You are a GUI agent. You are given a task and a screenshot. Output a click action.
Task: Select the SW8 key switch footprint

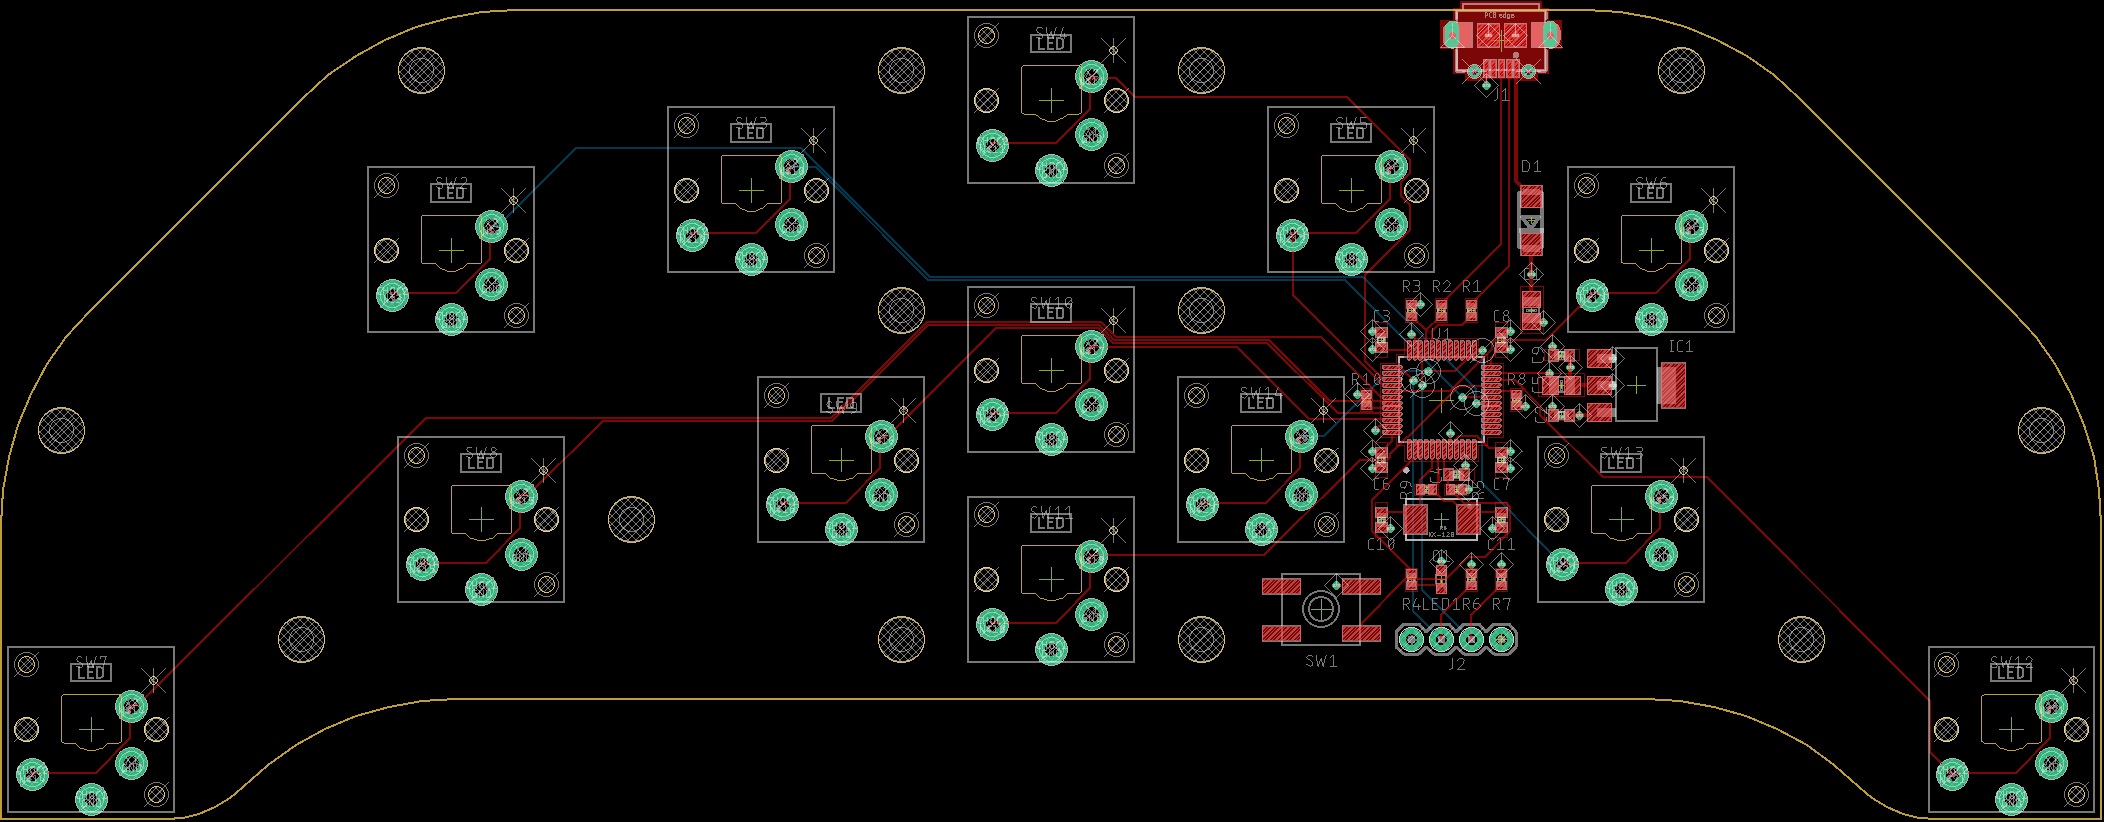481,520
